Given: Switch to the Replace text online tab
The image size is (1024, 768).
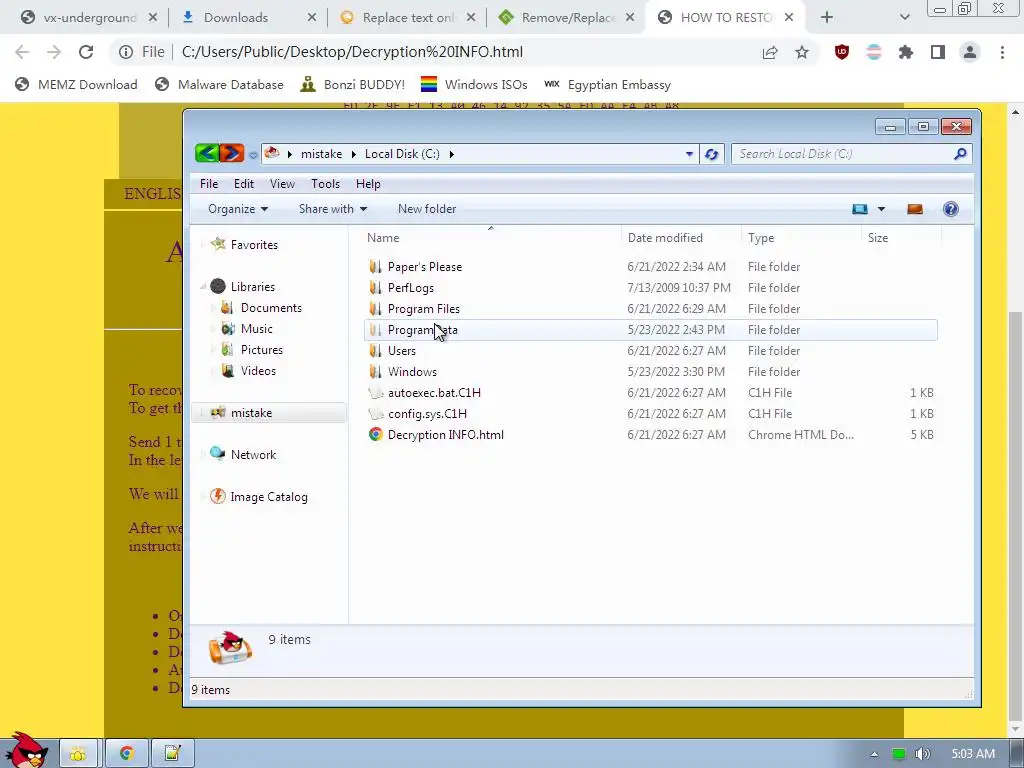Looking at the screenshot, I should 408,18.
